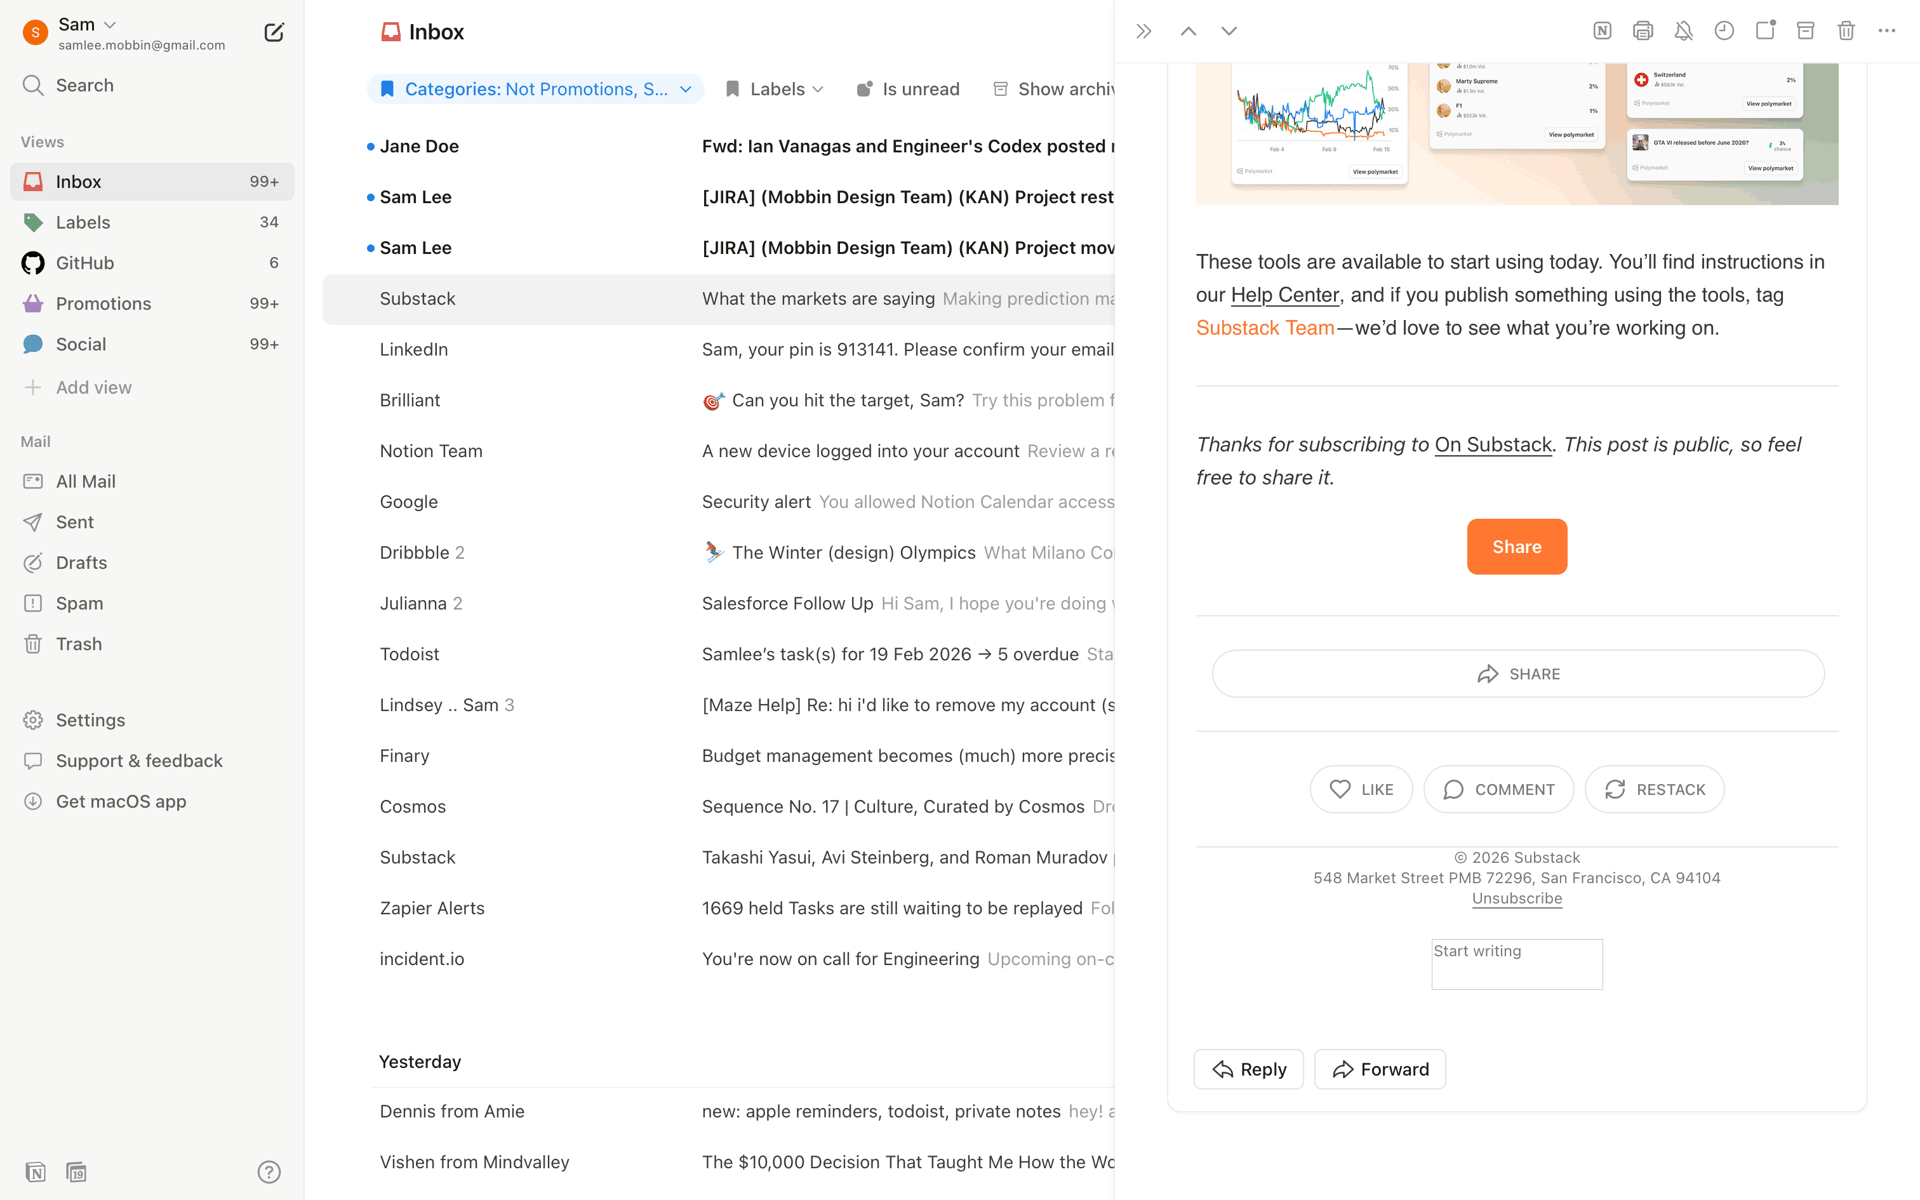The height and width of the screenshot is (1200, 1920).
Task: Mark the email unread with the dotted square icon
Action: pyautogui.click(x=1765, y=30)
